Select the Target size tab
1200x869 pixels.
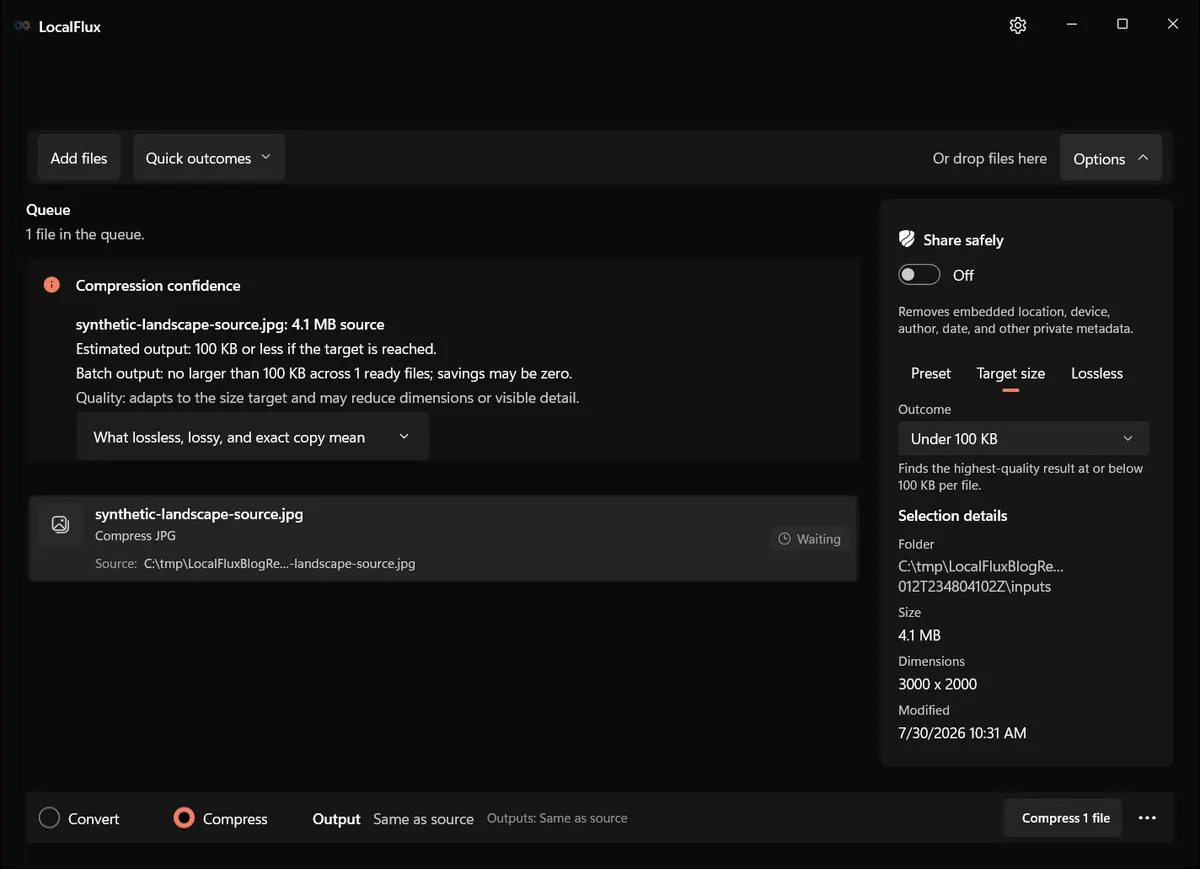[x=1011, y=373]
